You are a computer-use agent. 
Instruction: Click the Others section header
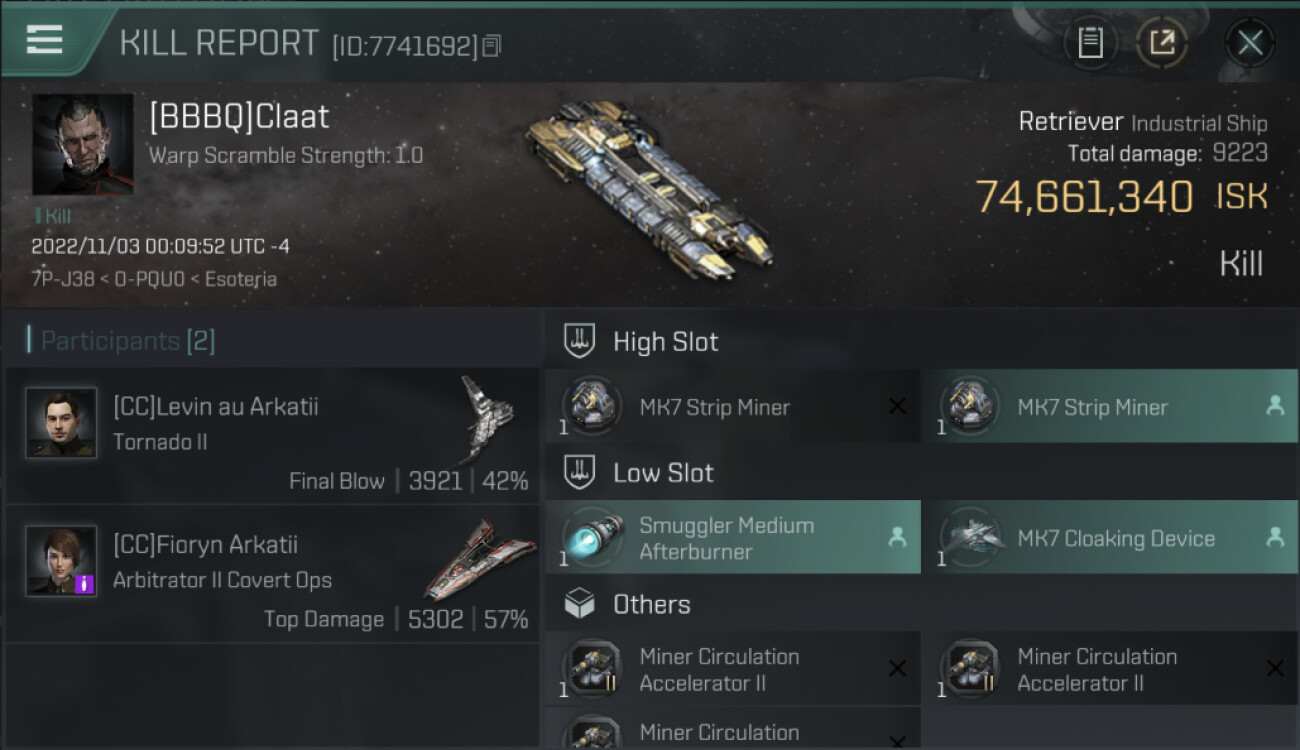pos(651,604)
